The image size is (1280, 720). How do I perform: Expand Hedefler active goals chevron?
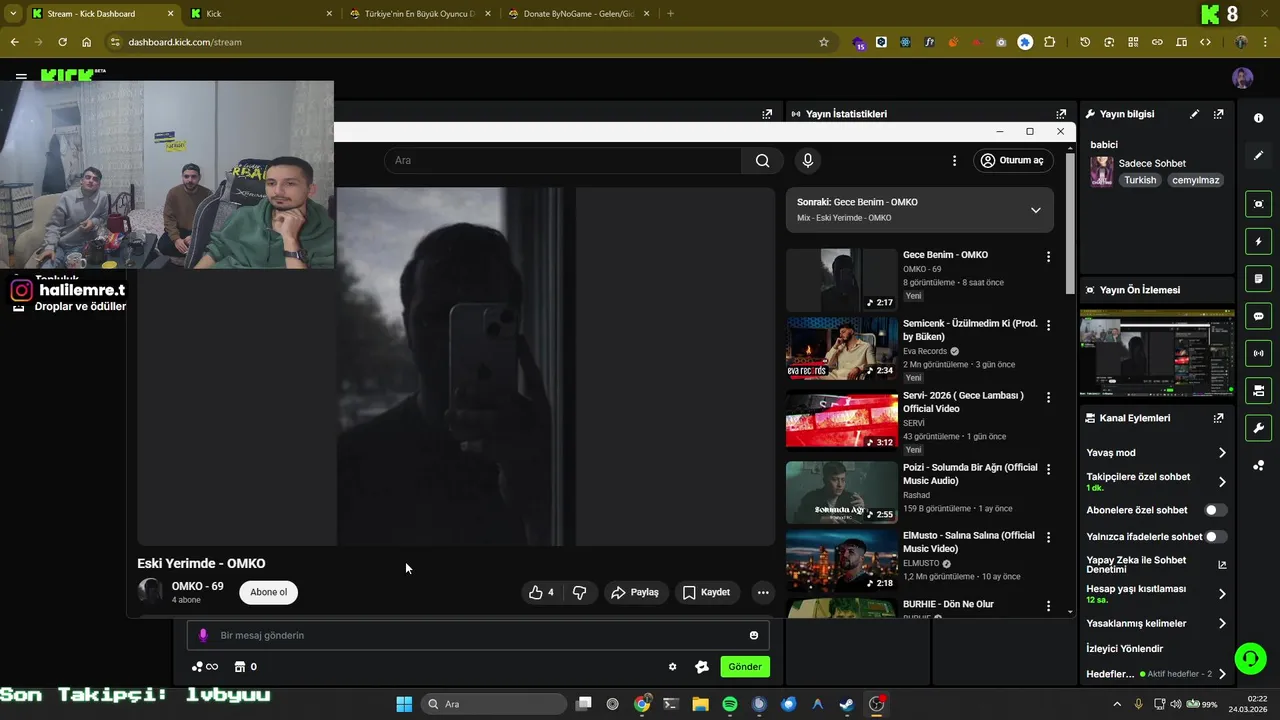[x=1222, y=674]
